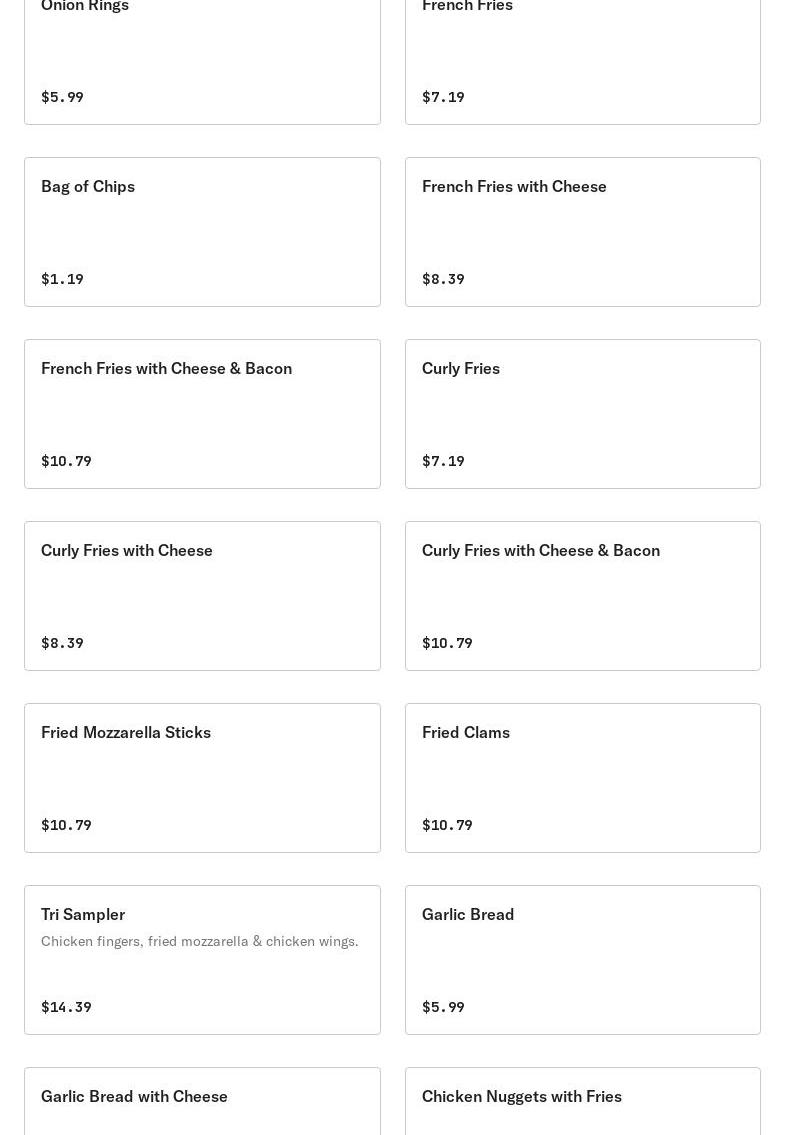Click the Fried Clams $10.79 price

447,825
